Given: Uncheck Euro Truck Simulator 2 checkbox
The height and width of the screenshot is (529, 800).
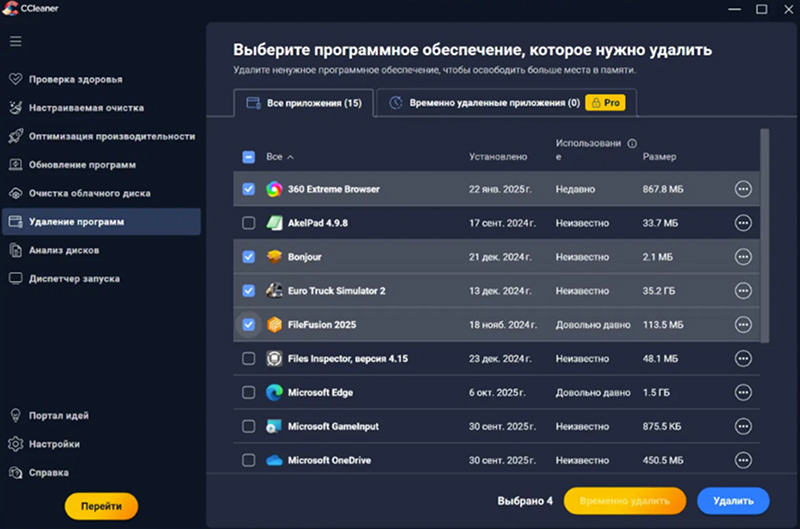Looking at the screenshot, I should click(248, 291).
